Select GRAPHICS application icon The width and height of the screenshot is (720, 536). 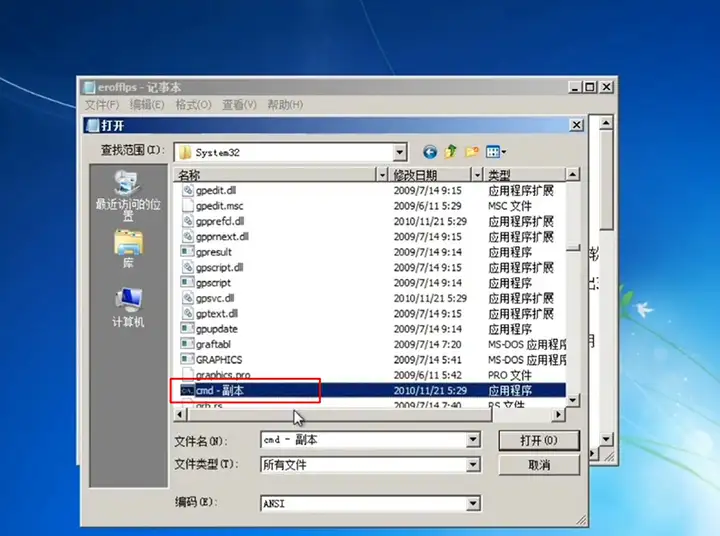[187, 360]
